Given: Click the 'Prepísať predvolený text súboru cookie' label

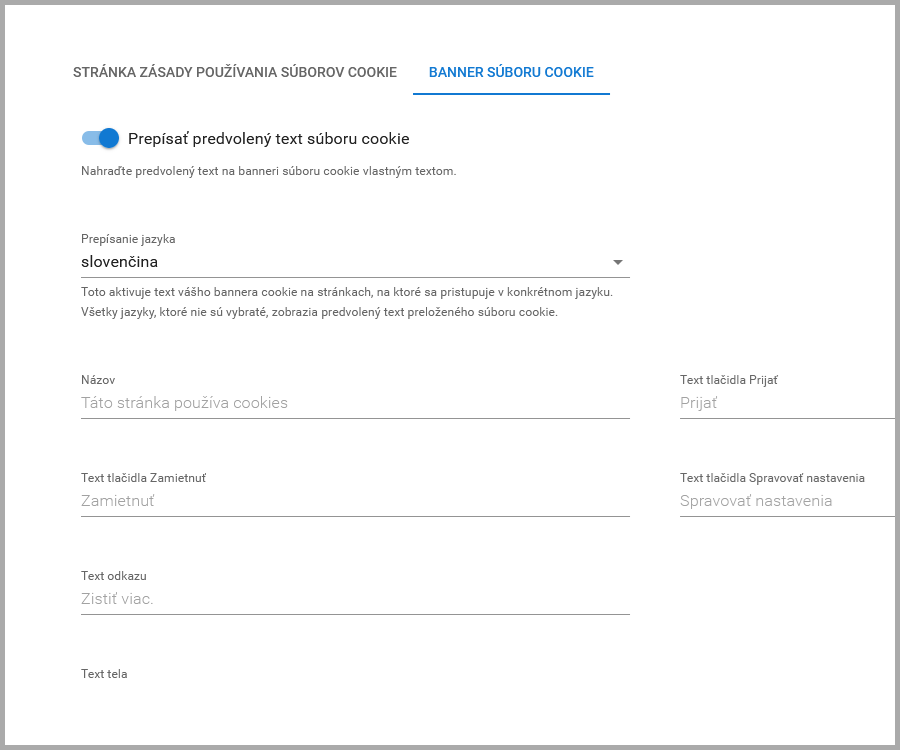Looking at the screenshot, I should [268, 139].
